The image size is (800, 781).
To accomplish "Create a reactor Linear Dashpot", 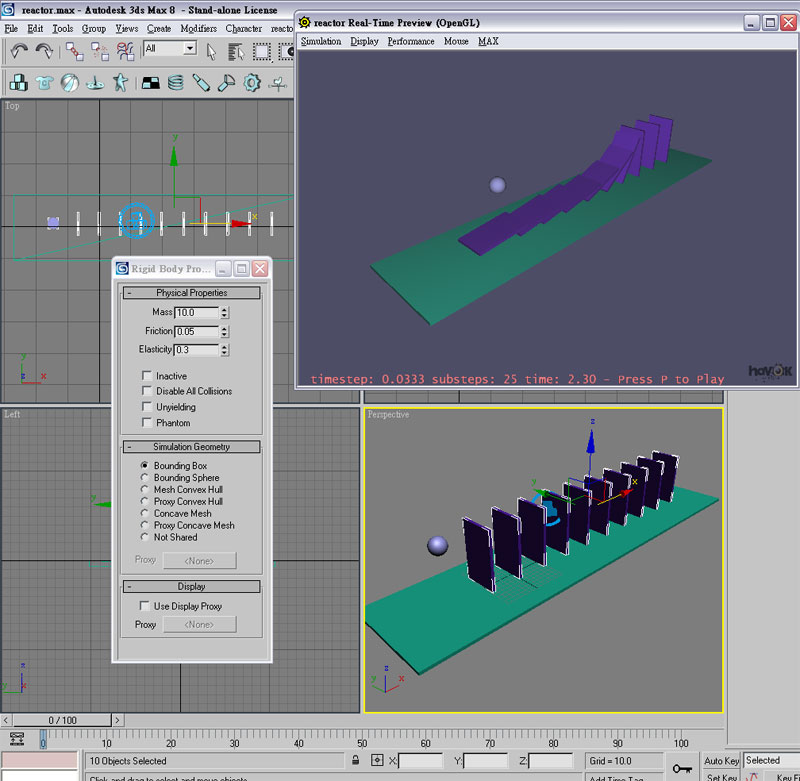I will (x=201, y=83).
